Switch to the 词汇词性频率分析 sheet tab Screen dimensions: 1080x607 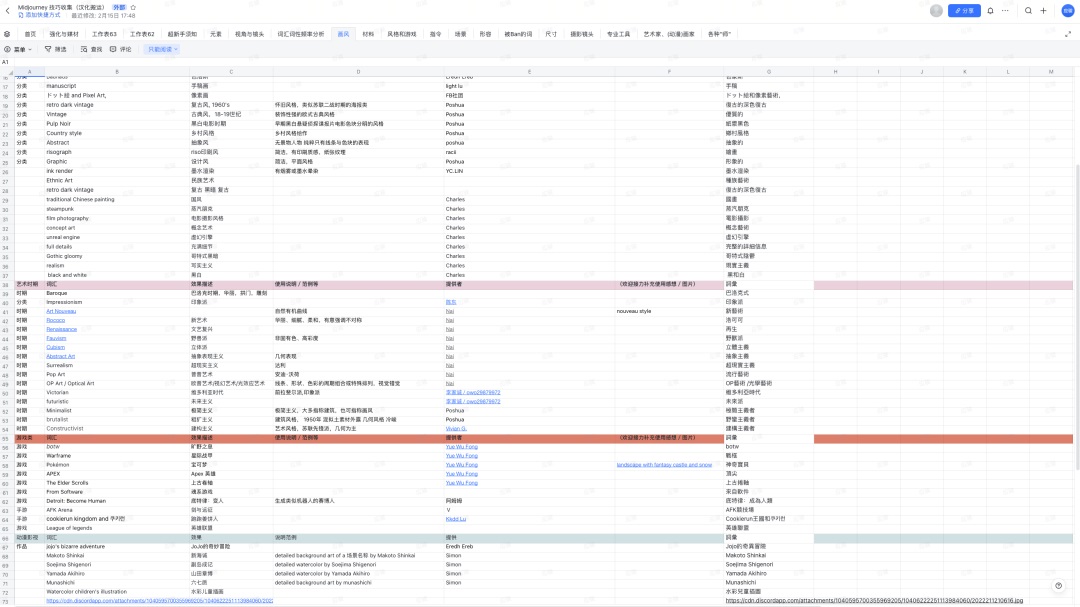[x=301, y=34]
